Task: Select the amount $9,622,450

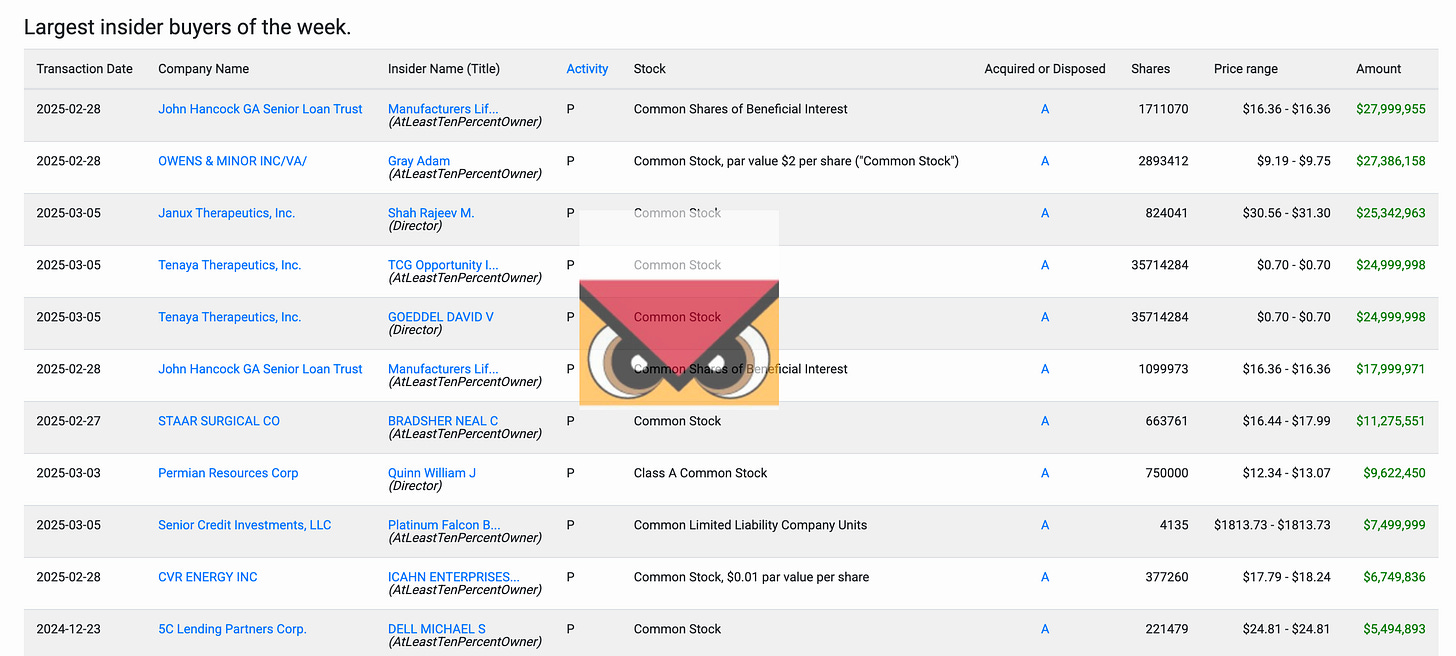Action: point(1395,473)
